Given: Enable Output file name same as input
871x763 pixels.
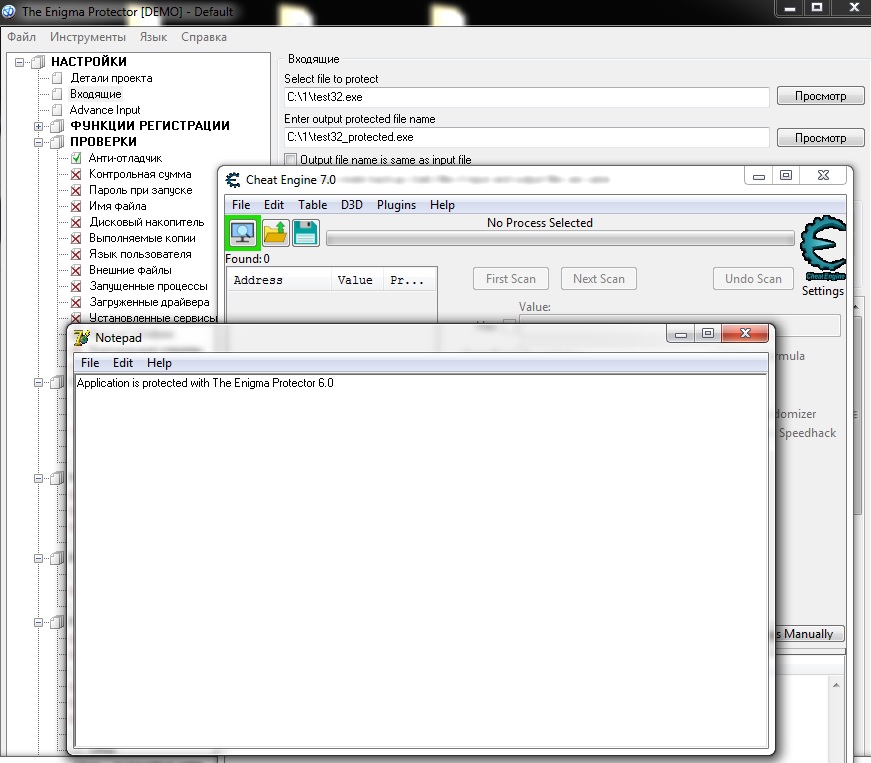Looking at the screenshot, I should point(290,160).
